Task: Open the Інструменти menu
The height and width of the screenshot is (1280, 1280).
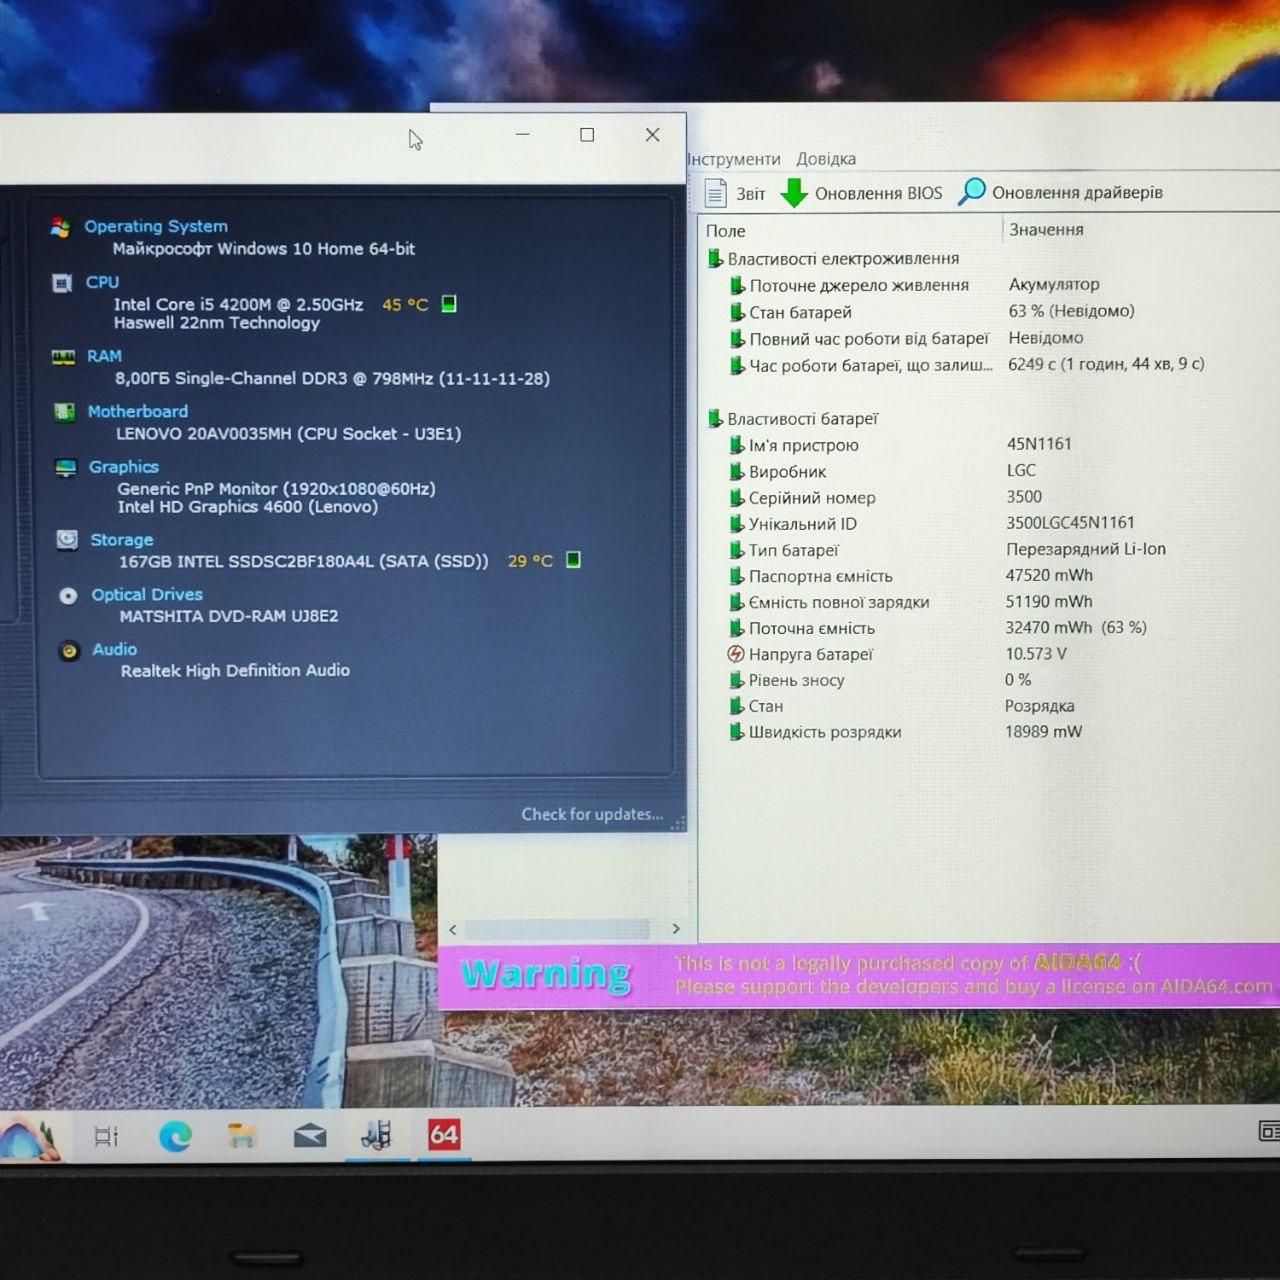Action: point(734,159)
